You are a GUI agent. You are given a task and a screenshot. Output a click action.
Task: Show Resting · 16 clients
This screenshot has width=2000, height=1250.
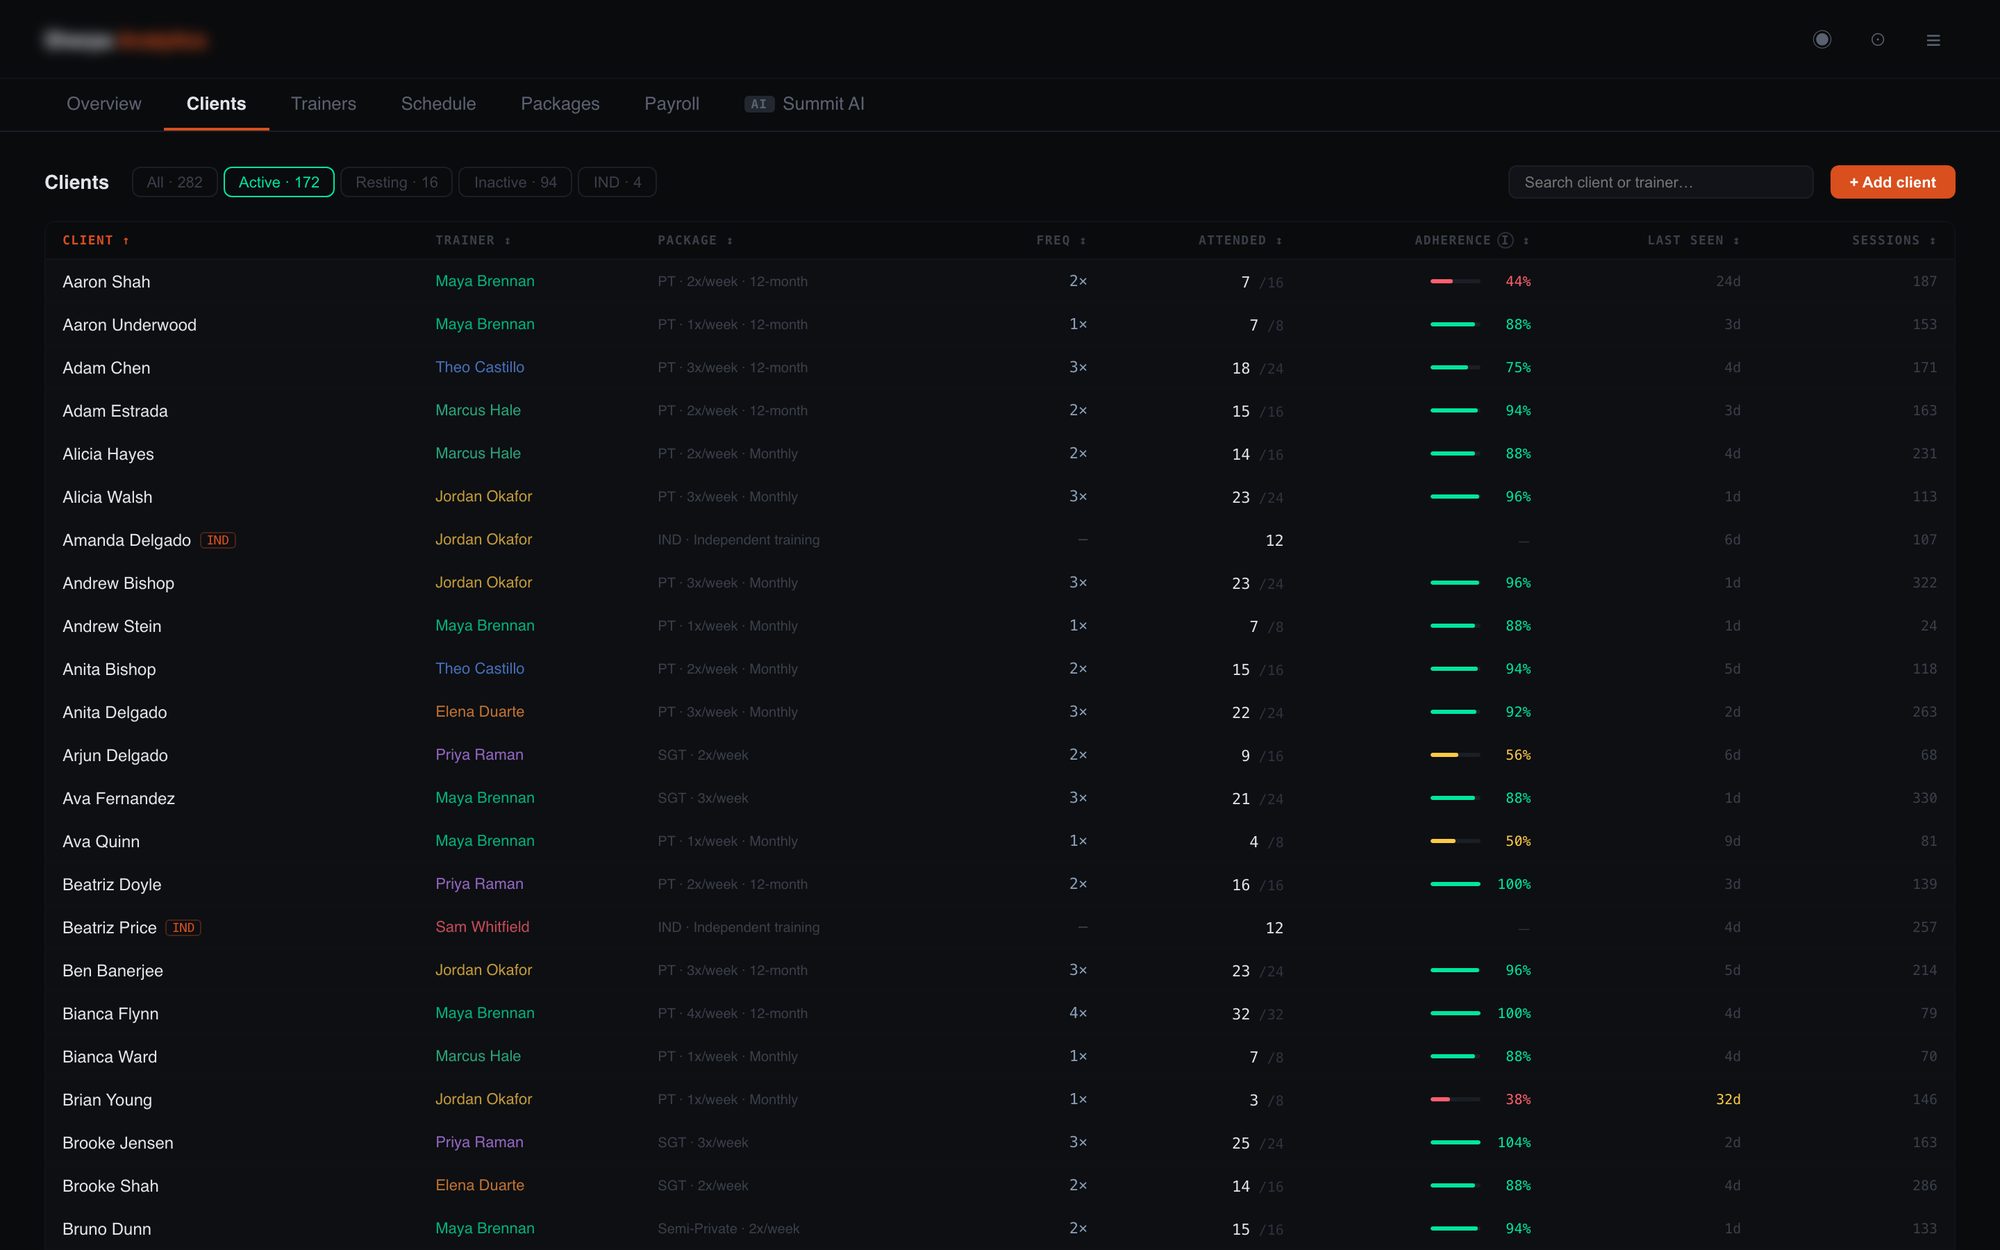(397, 182)
